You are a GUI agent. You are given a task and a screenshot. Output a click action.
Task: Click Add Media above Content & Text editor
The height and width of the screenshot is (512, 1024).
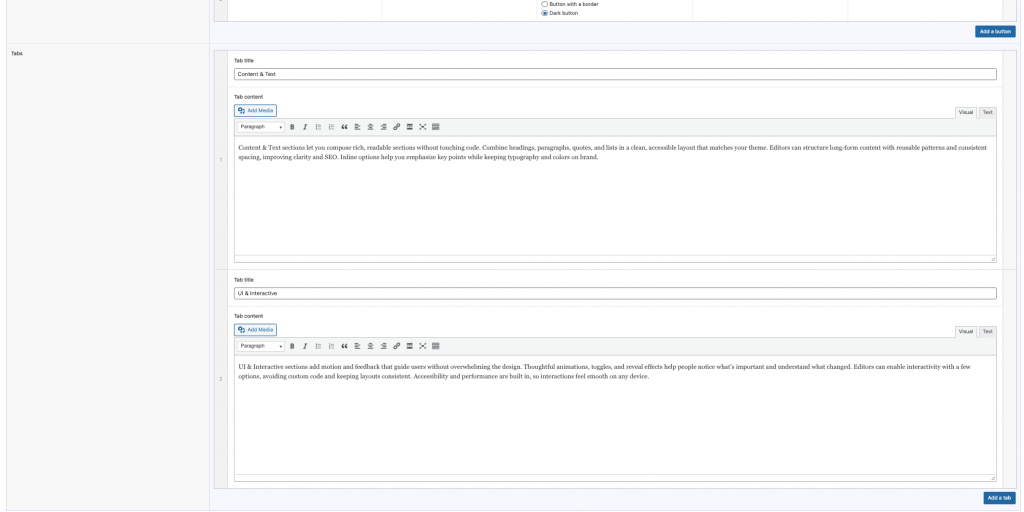(x=255, y=110)
